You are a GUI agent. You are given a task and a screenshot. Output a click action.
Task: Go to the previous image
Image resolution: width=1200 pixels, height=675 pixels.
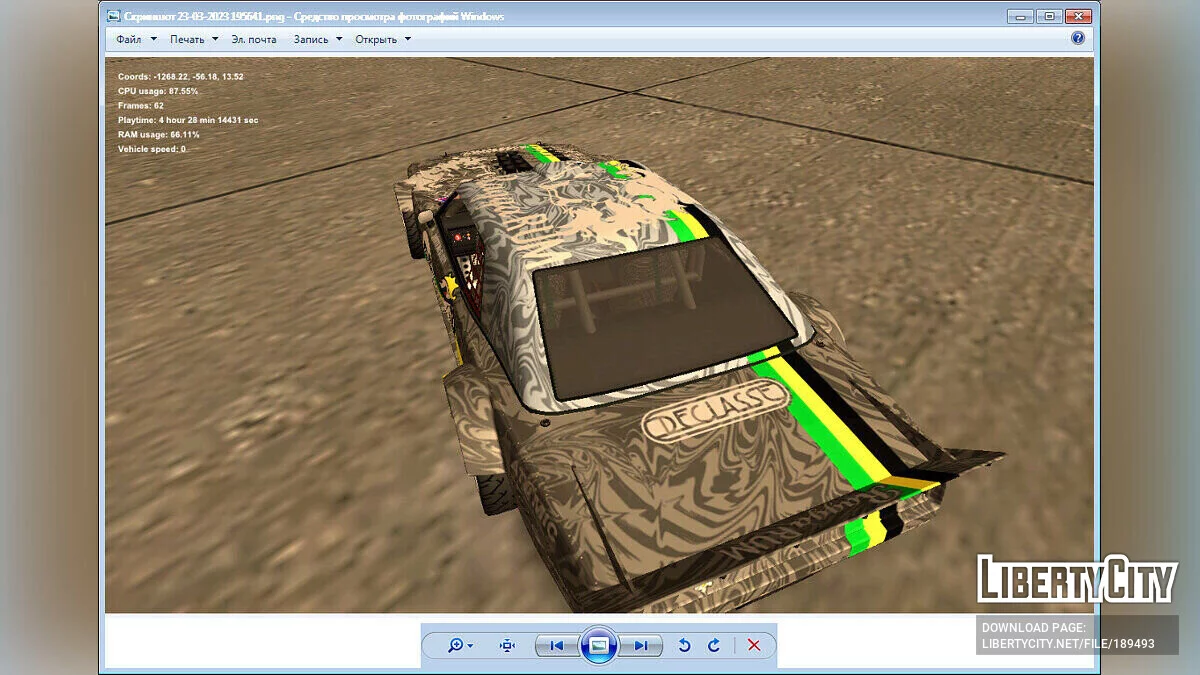click(556, 646)
